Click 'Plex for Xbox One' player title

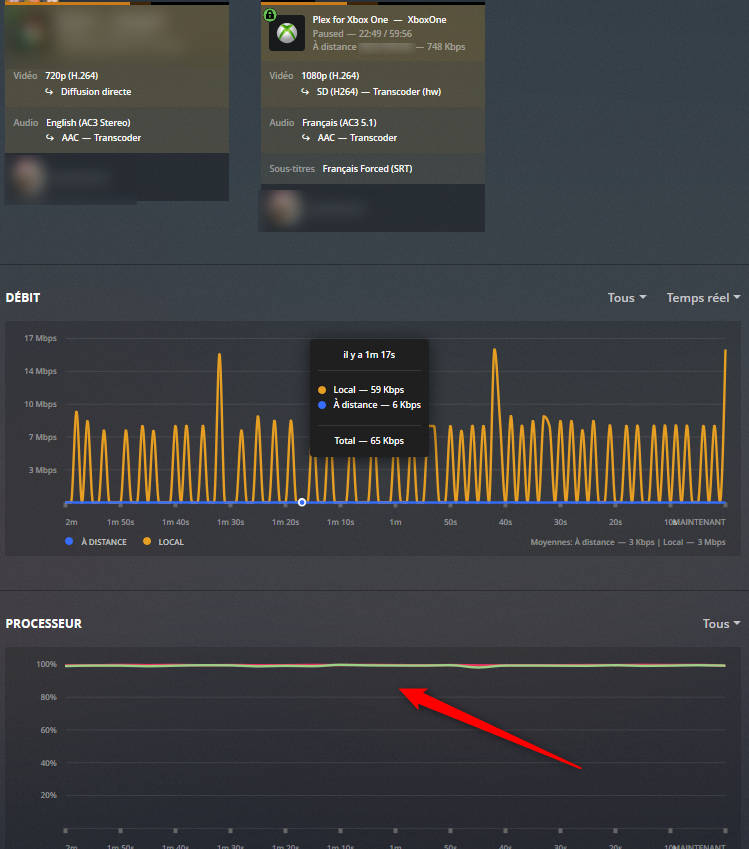click(x=350, y=19)
